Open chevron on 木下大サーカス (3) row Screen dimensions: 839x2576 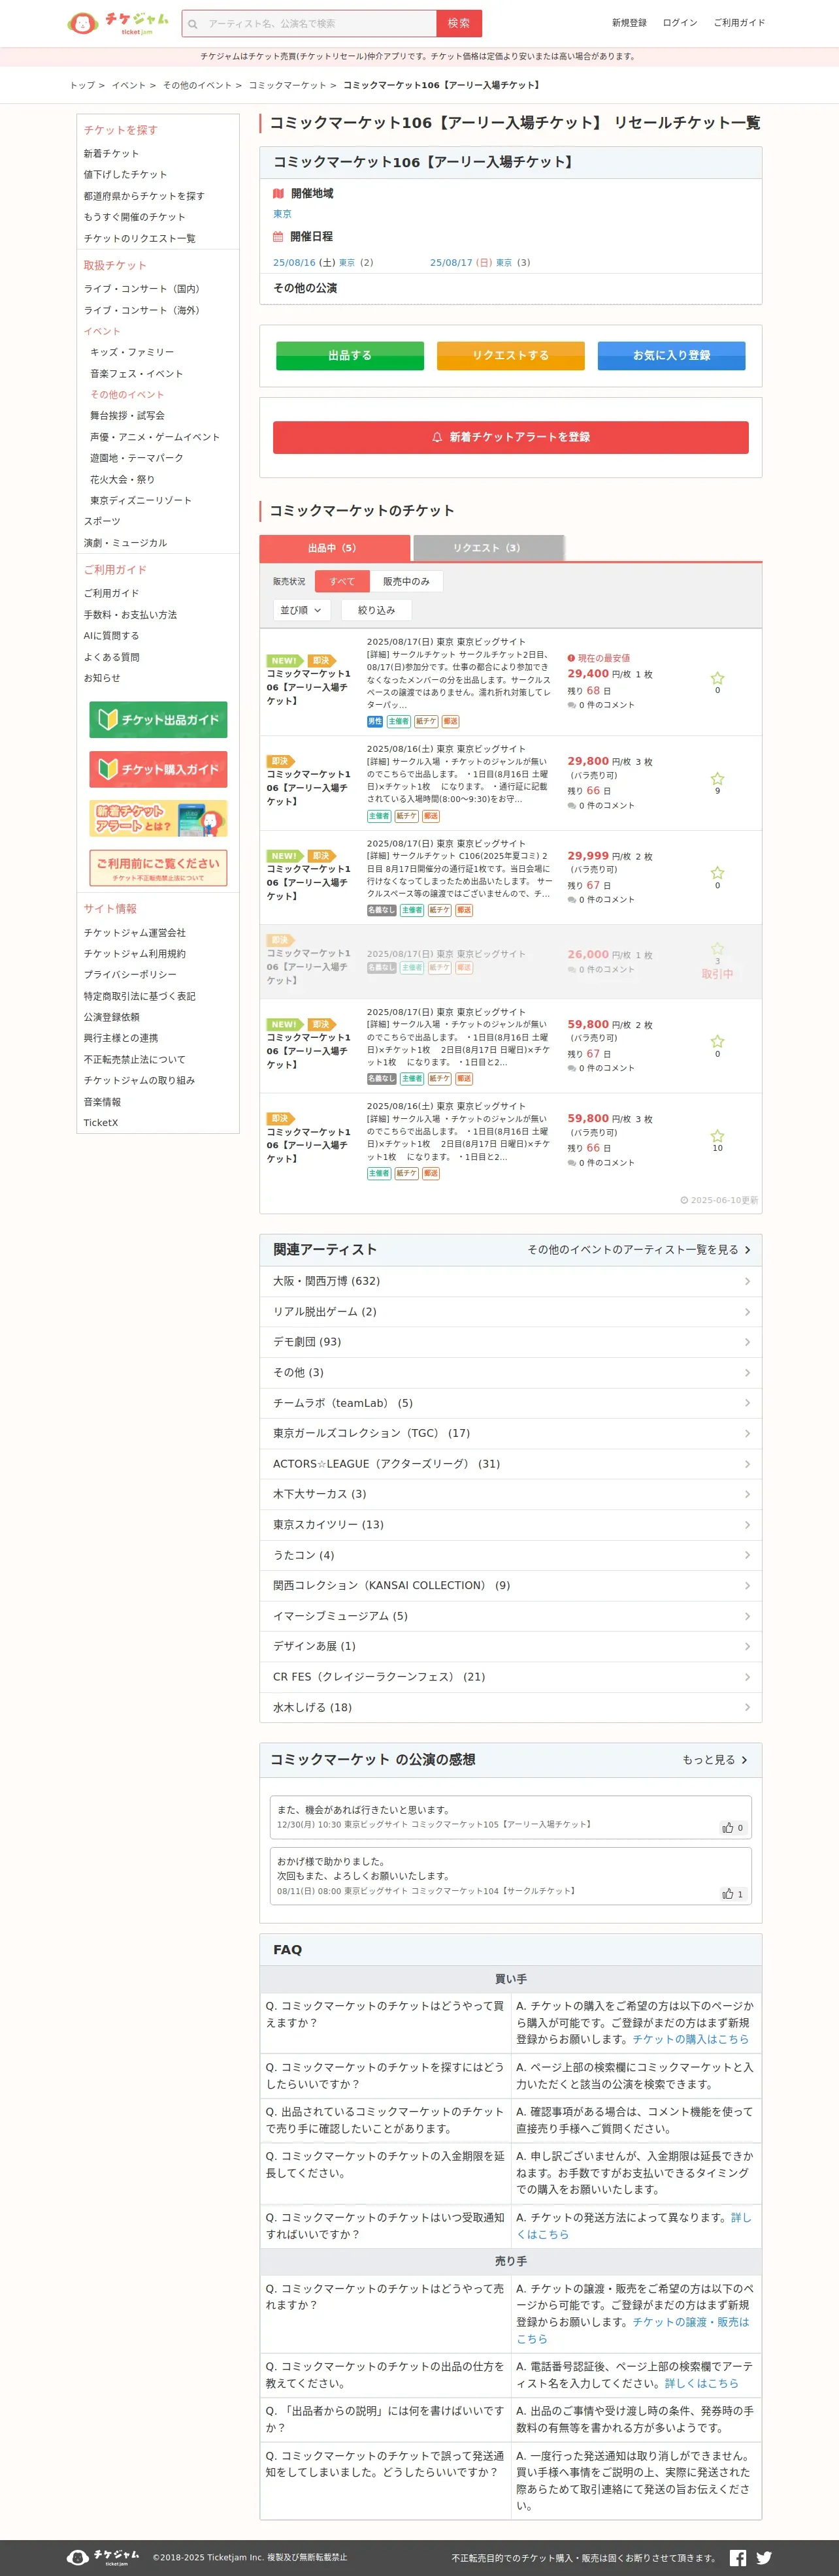pos(747,1494)
